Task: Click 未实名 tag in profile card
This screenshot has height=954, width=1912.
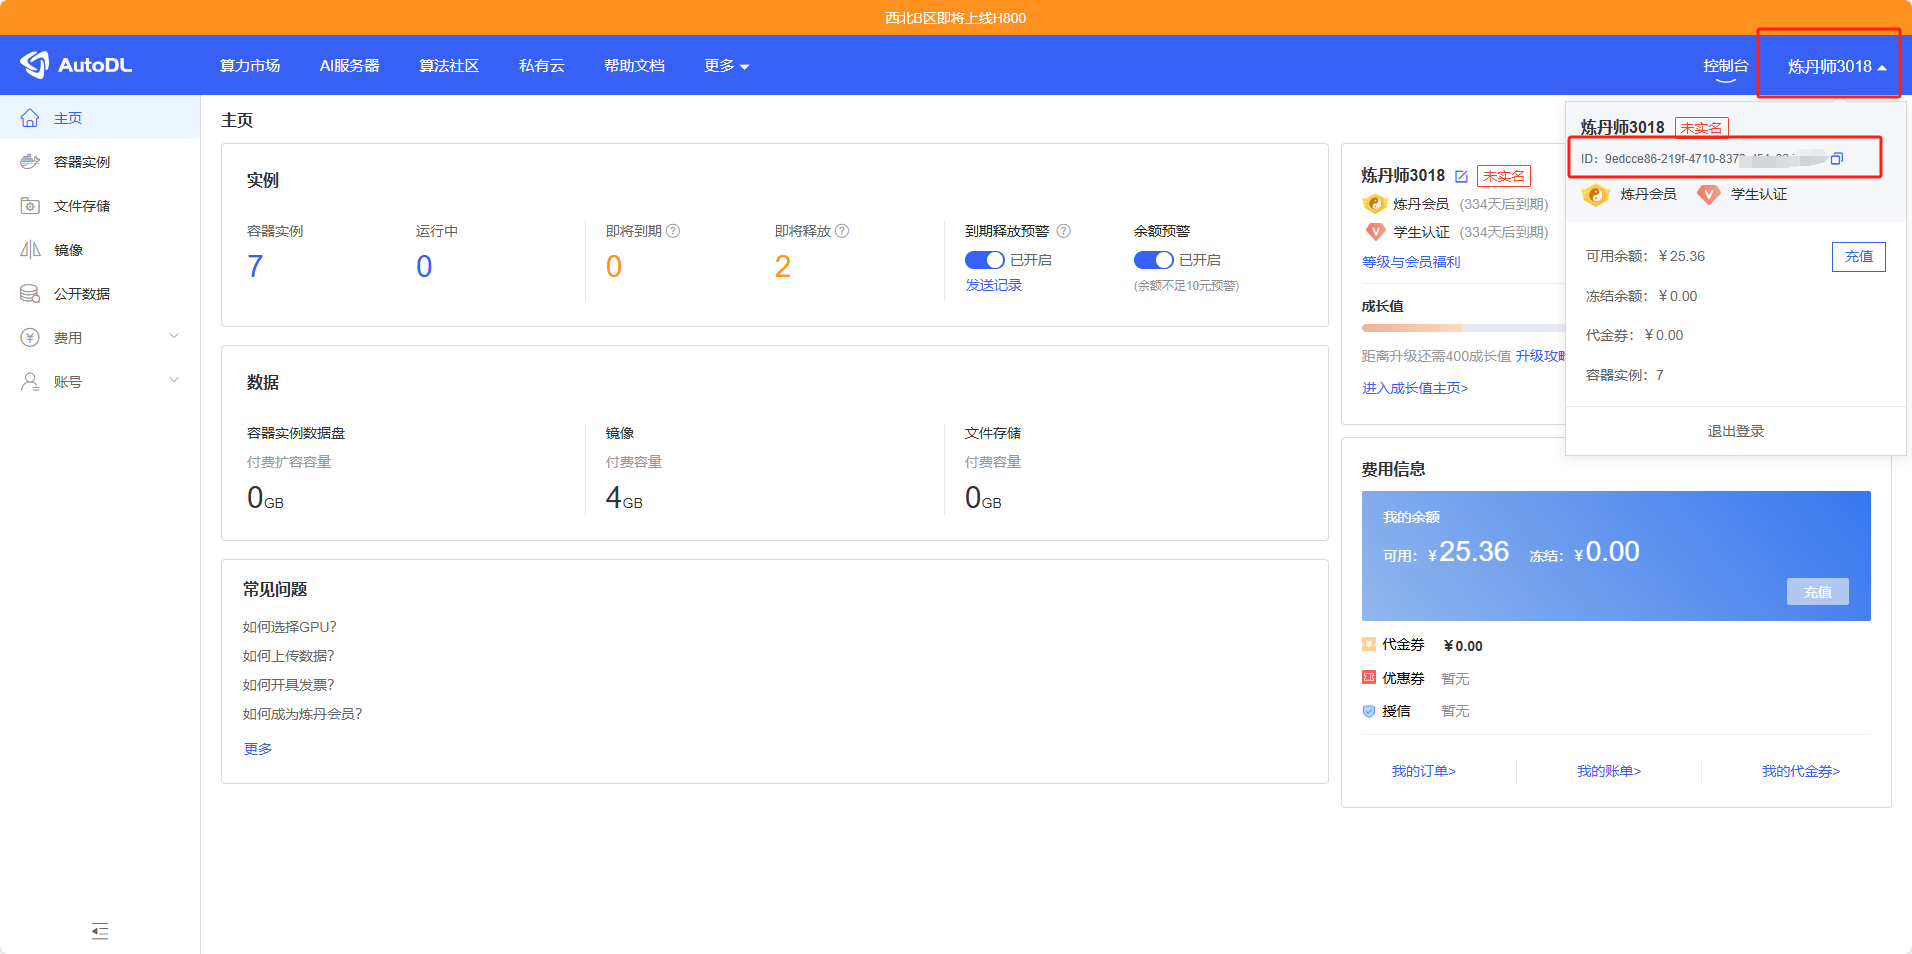Action: click(1504, 176)
